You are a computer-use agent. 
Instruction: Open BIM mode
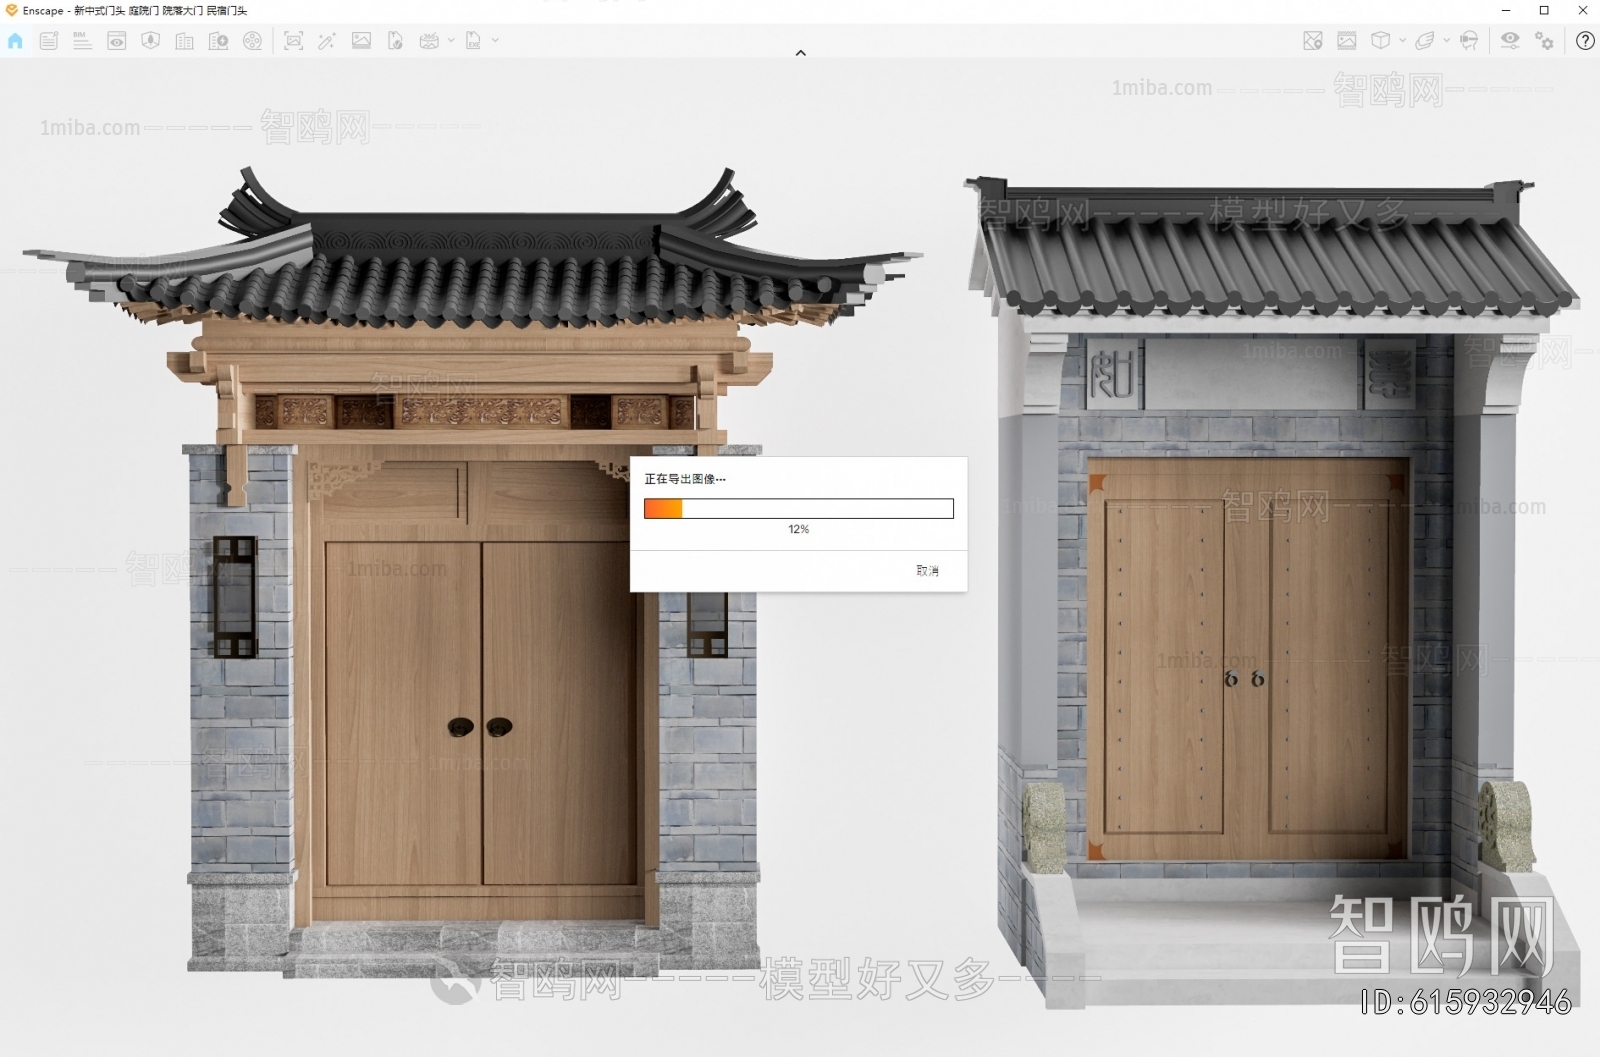[80, 41]
